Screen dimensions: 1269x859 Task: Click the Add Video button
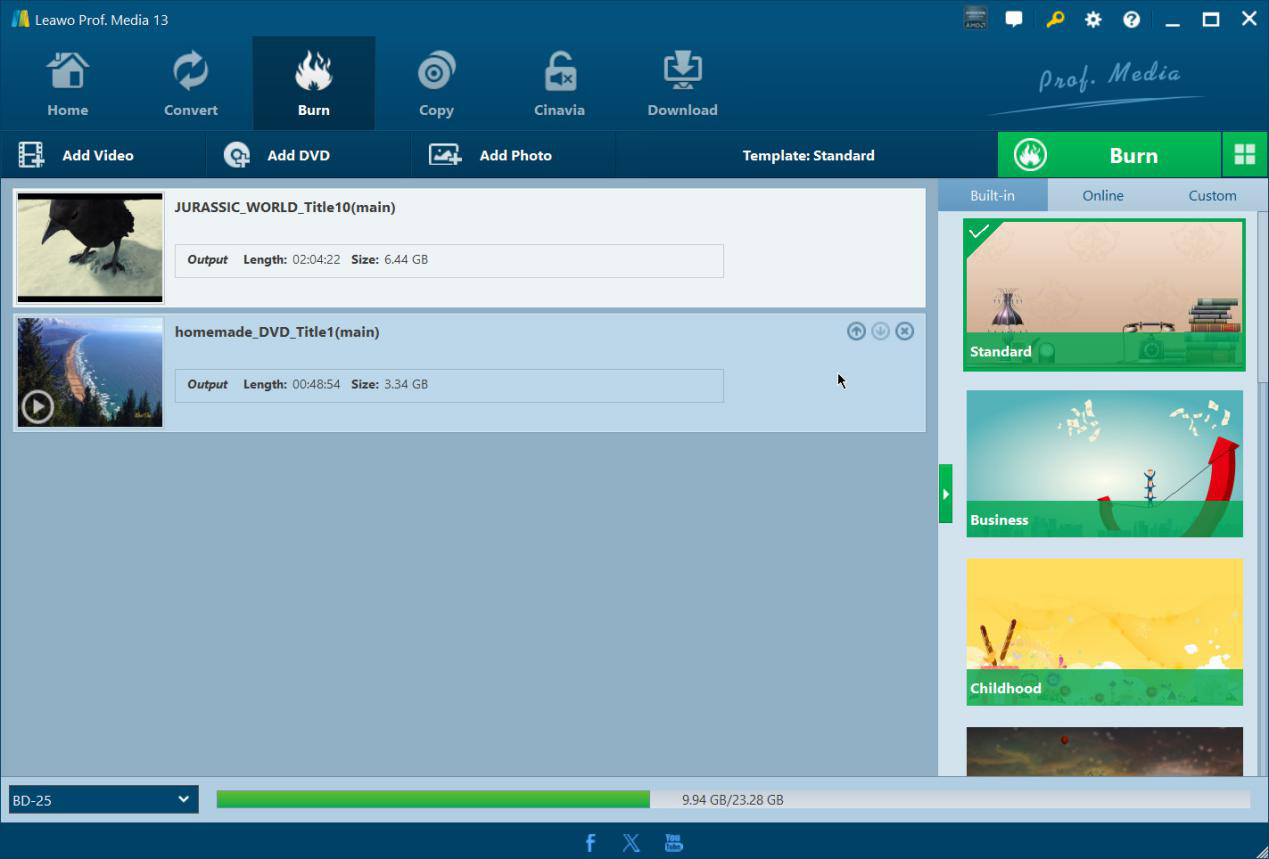(76, 155)
